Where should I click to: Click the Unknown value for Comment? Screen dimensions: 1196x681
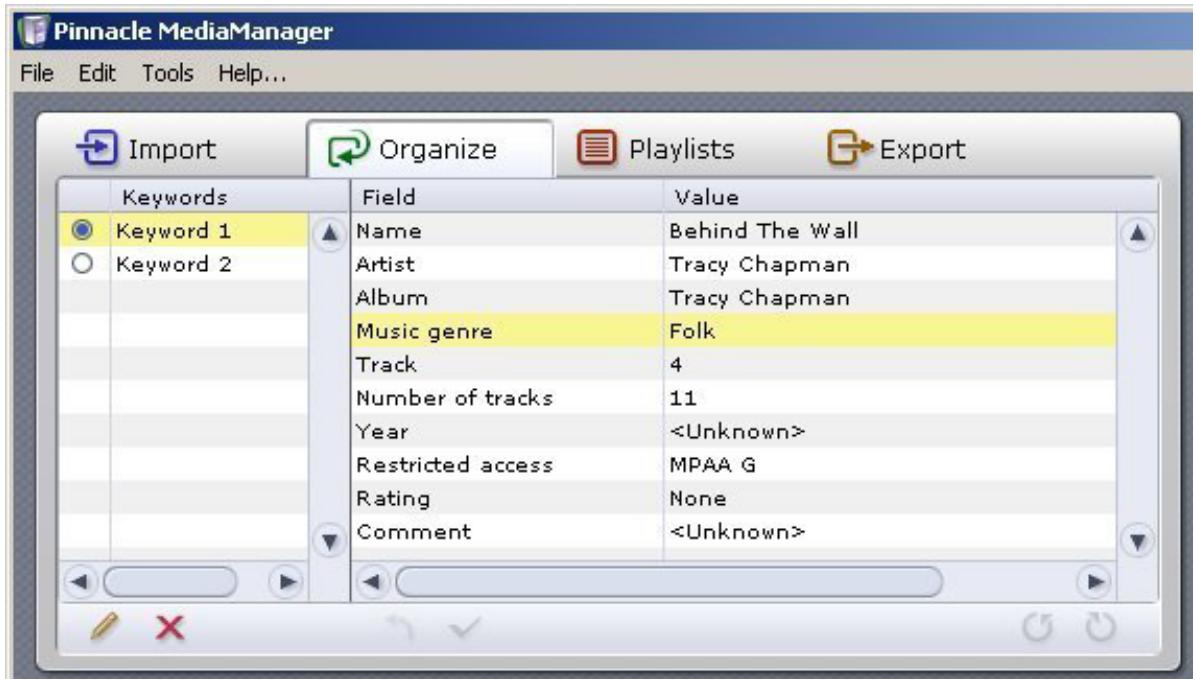[737, 532]
